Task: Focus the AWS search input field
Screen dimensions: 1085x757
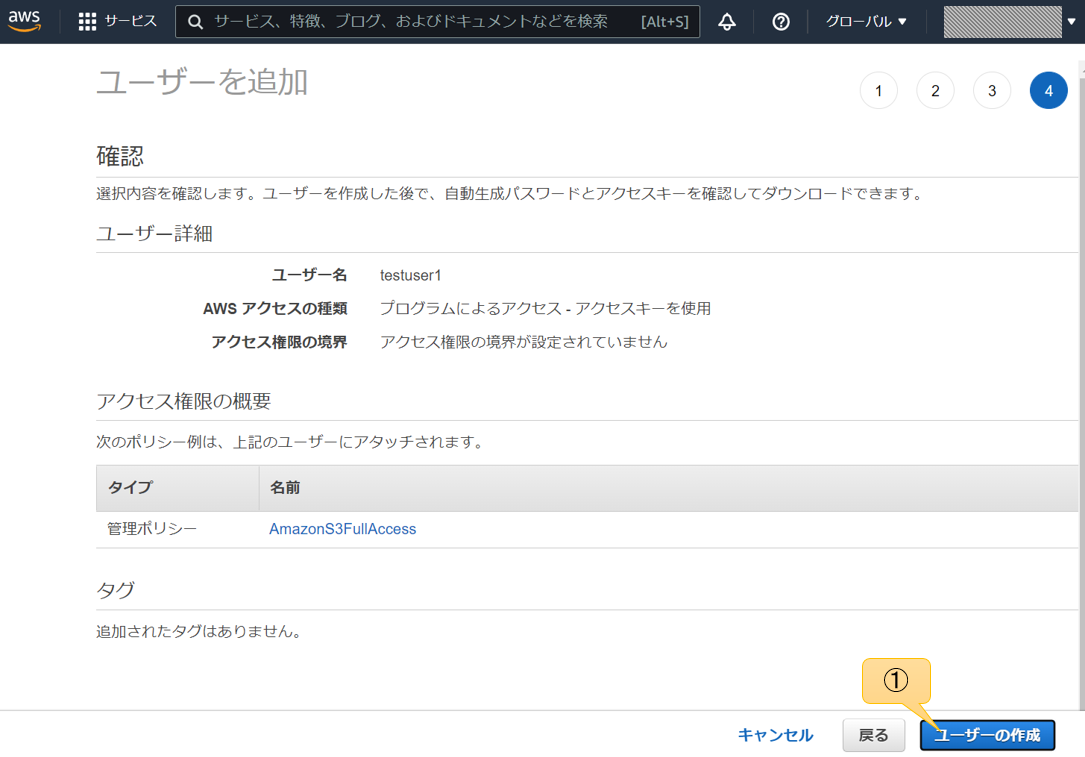Action: (x=437, y=21)
